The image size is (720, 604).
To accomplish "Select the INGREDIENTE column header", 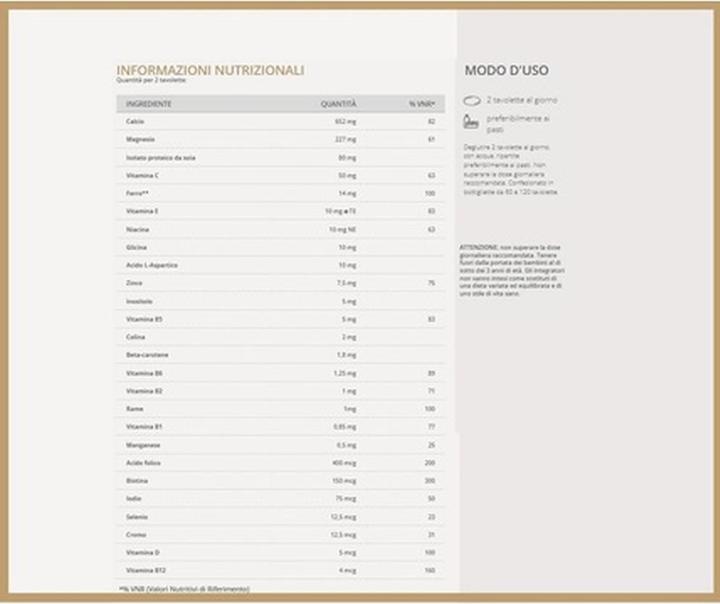I will coord(149,103).
